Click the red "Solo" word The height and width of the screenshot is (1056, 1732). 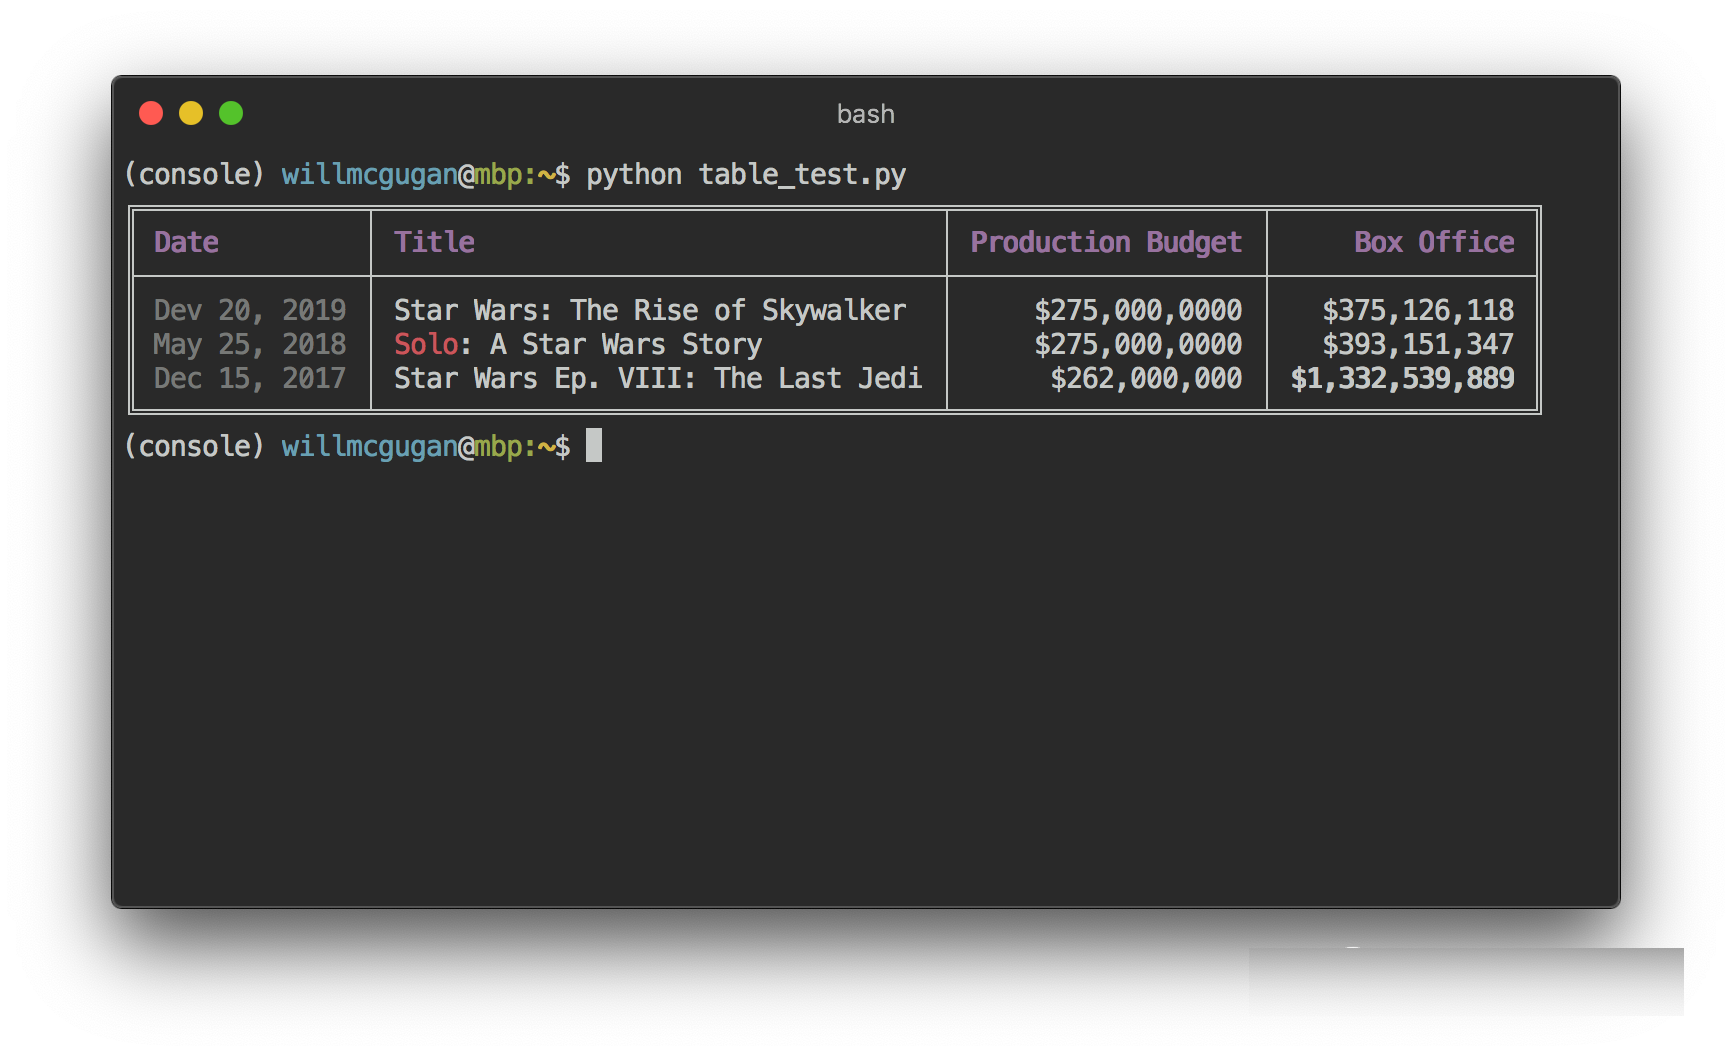[426, 344]
